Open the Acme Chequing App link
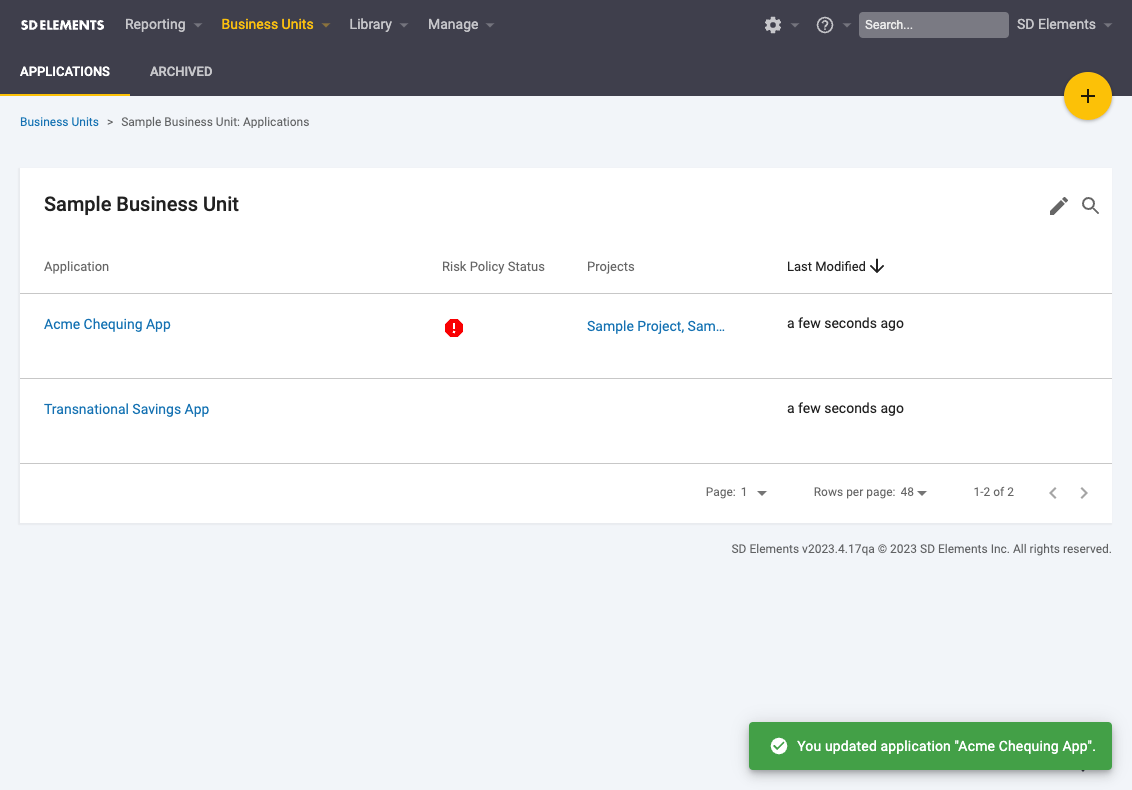This screenshot has width=1132, height=790. [x=107, y=324]
